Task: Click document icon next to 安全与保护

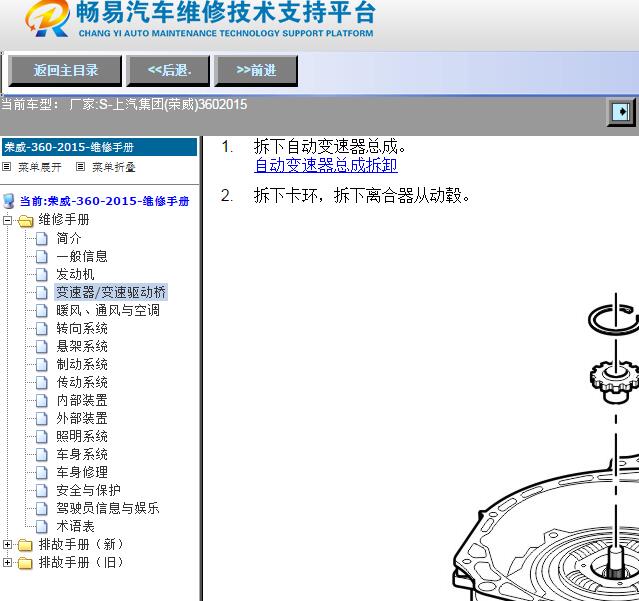Action: [x=42, y=491]
